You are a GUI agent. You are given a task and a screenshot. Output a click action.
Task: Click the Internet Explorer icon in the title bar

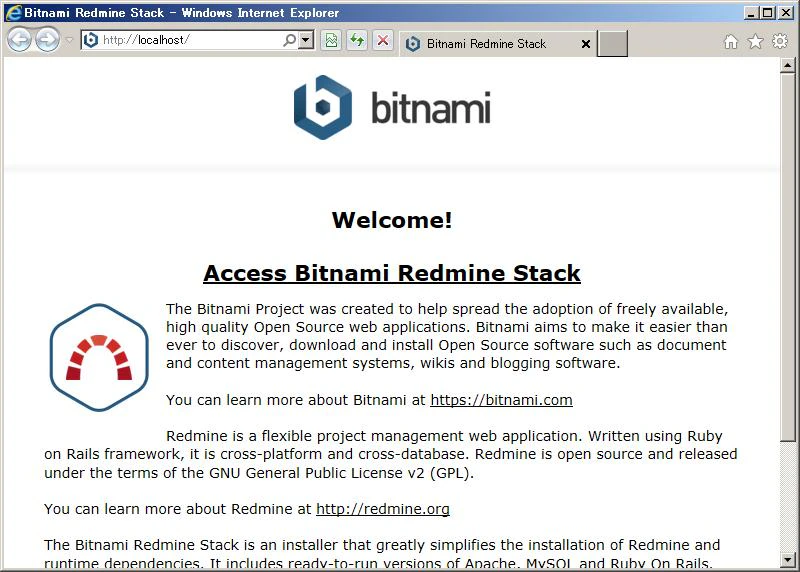pyautogui.click(x=13, y=12)
